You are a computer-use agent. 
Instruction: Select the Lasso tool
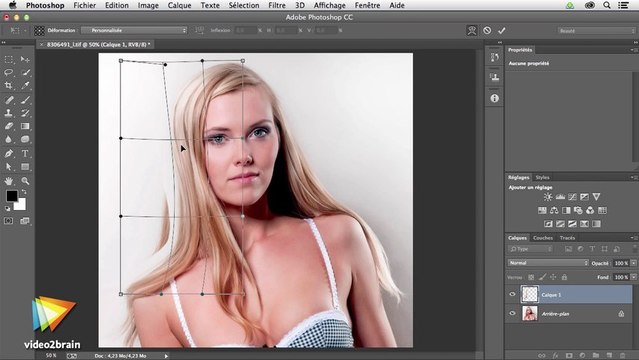coord(9,73)
